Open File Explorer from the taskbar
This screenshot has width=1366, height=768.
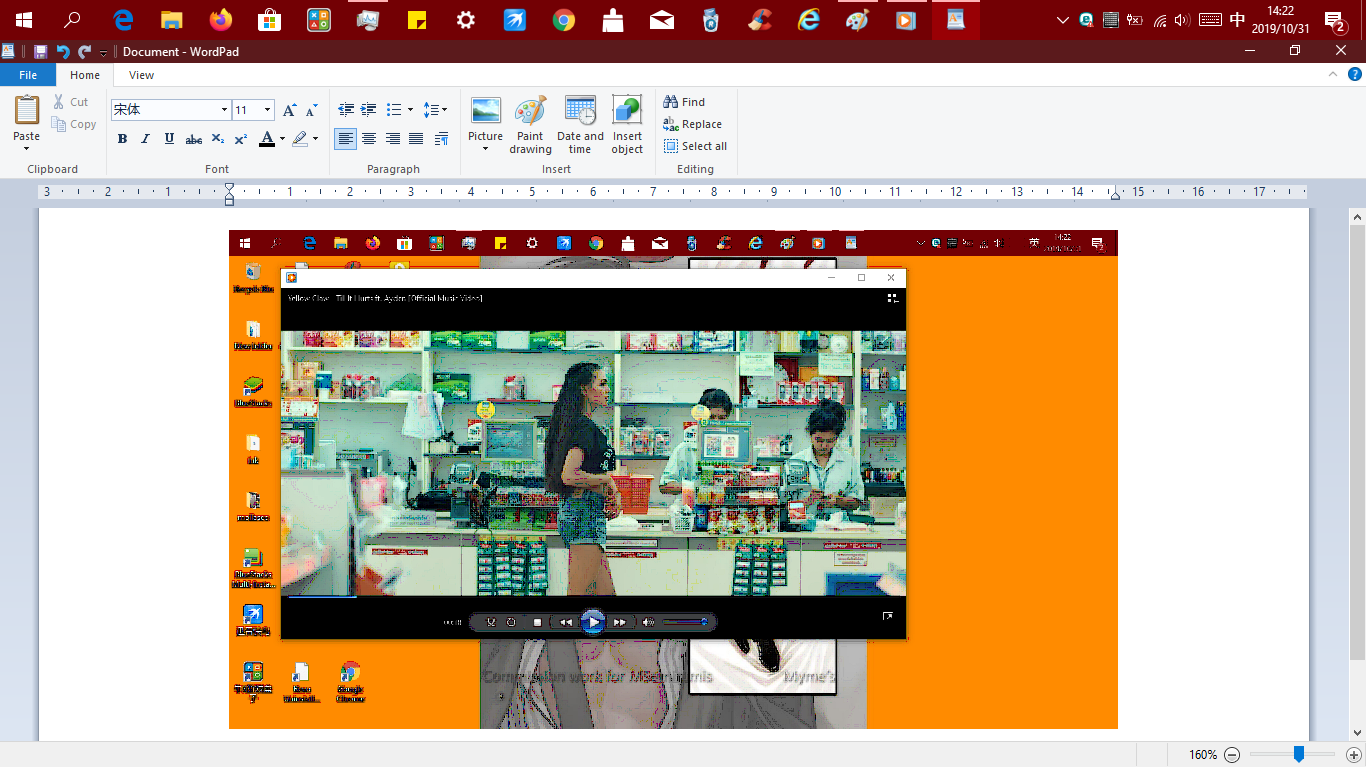pyautogui.click(x=171, y=20)
